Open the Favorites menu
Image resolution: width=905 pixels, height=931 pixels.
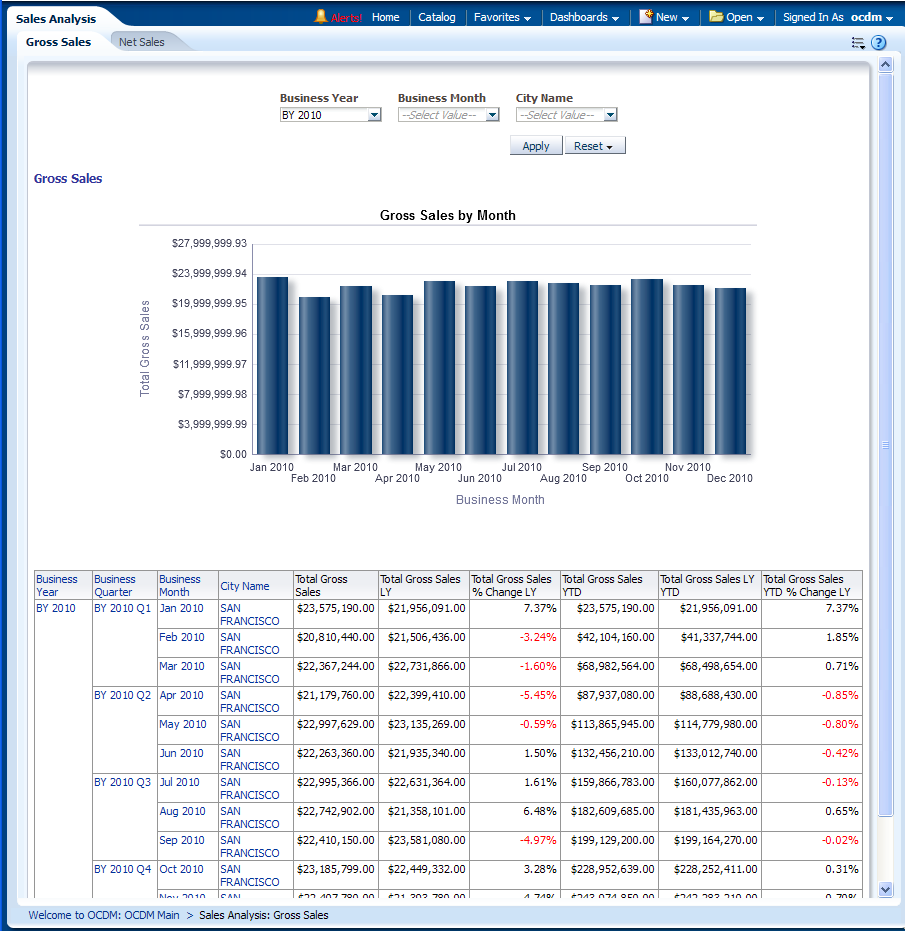click(x=502, y=17)
